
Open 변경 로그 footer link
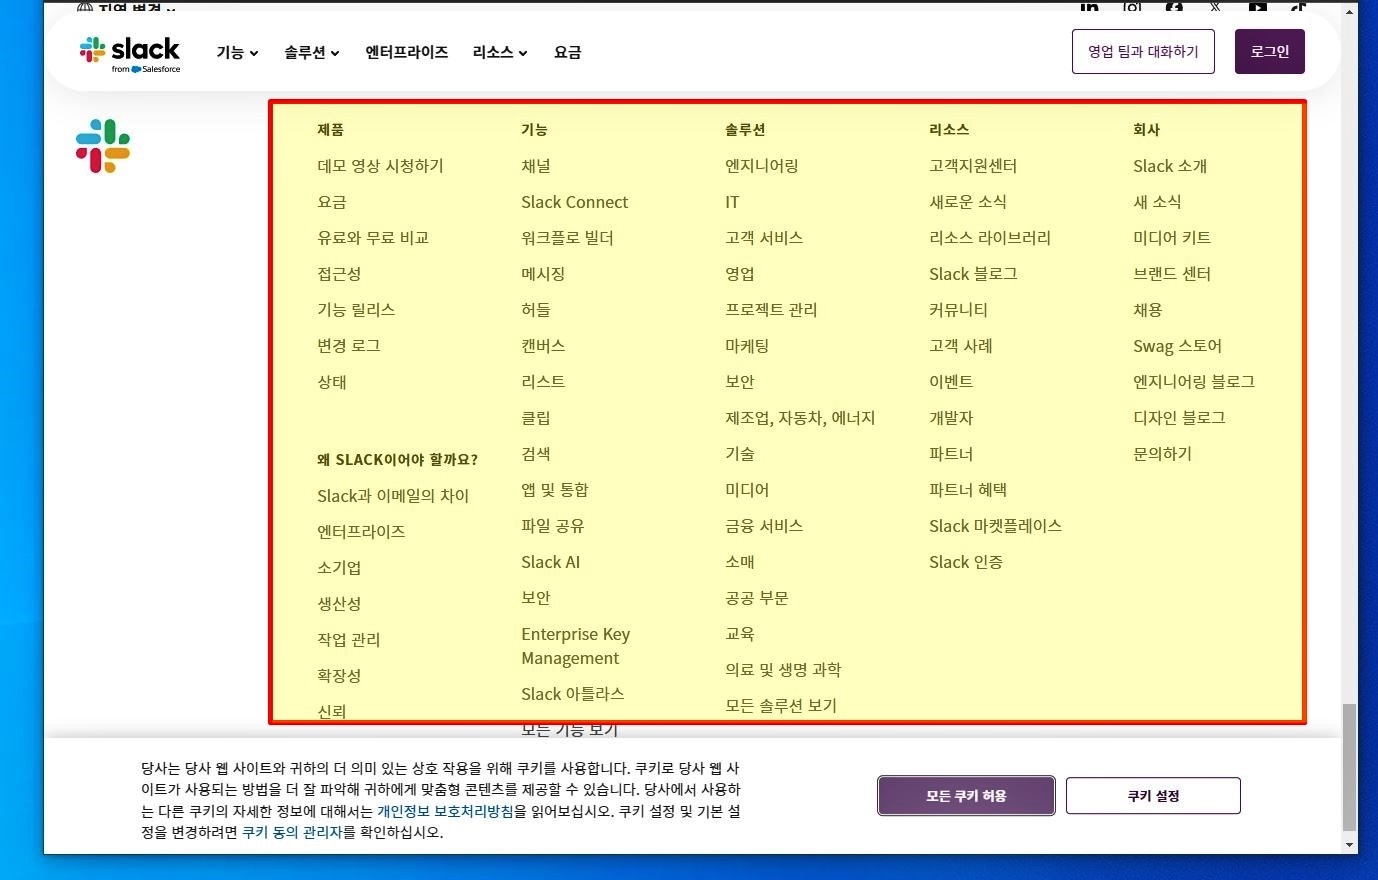[x=349, y=346]
